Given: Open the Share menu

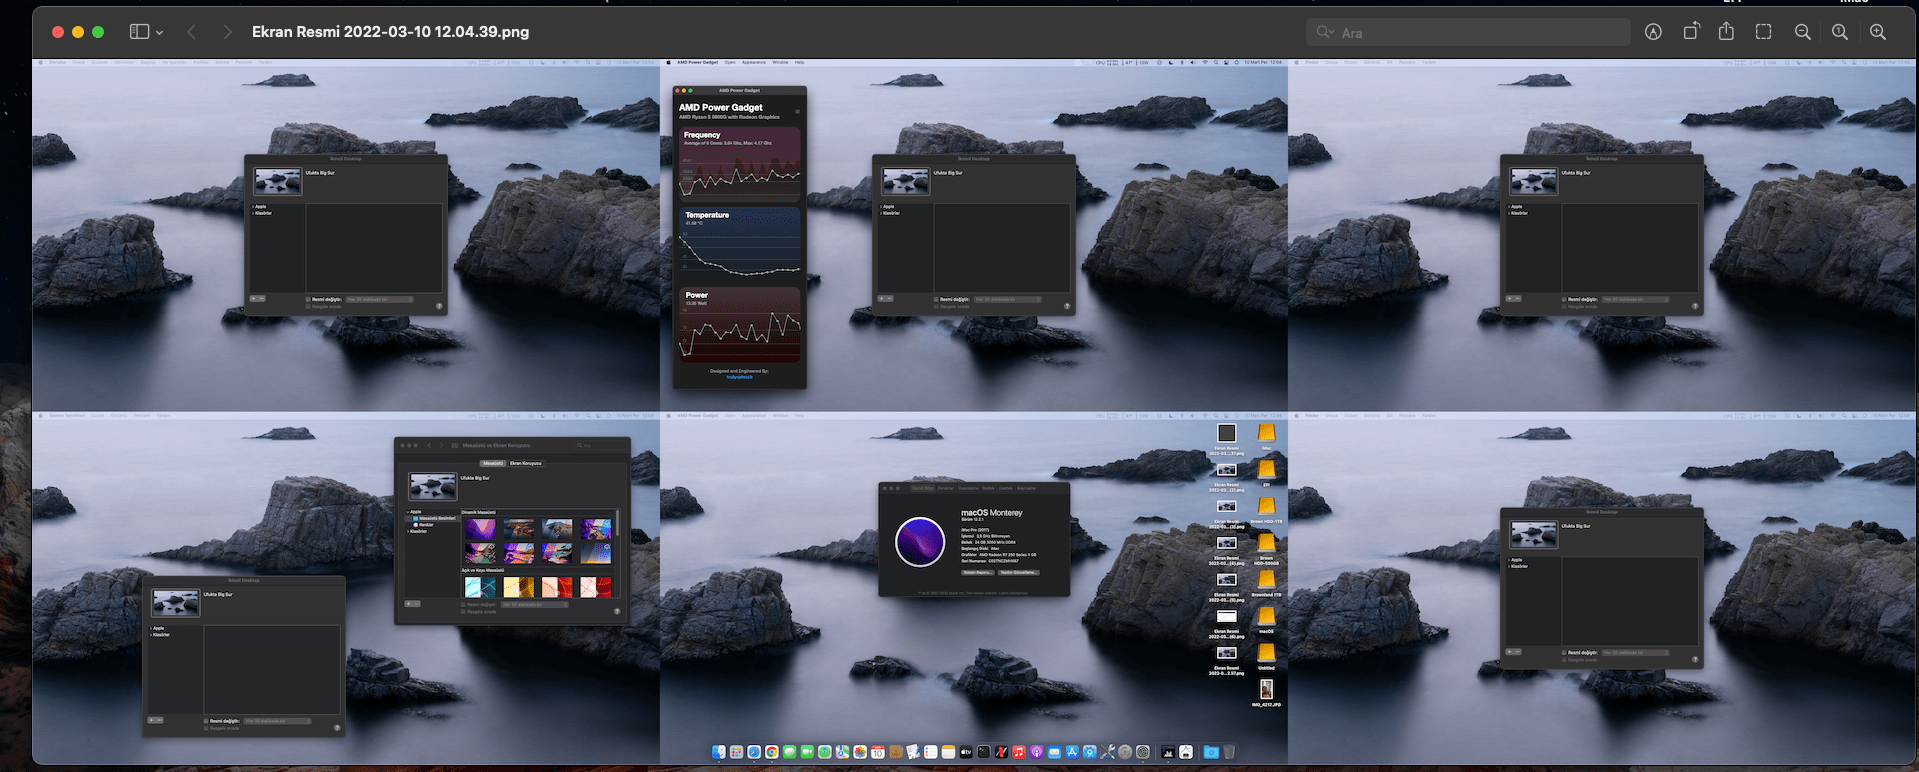Looking at the screenshot, I should [1726, 32].
